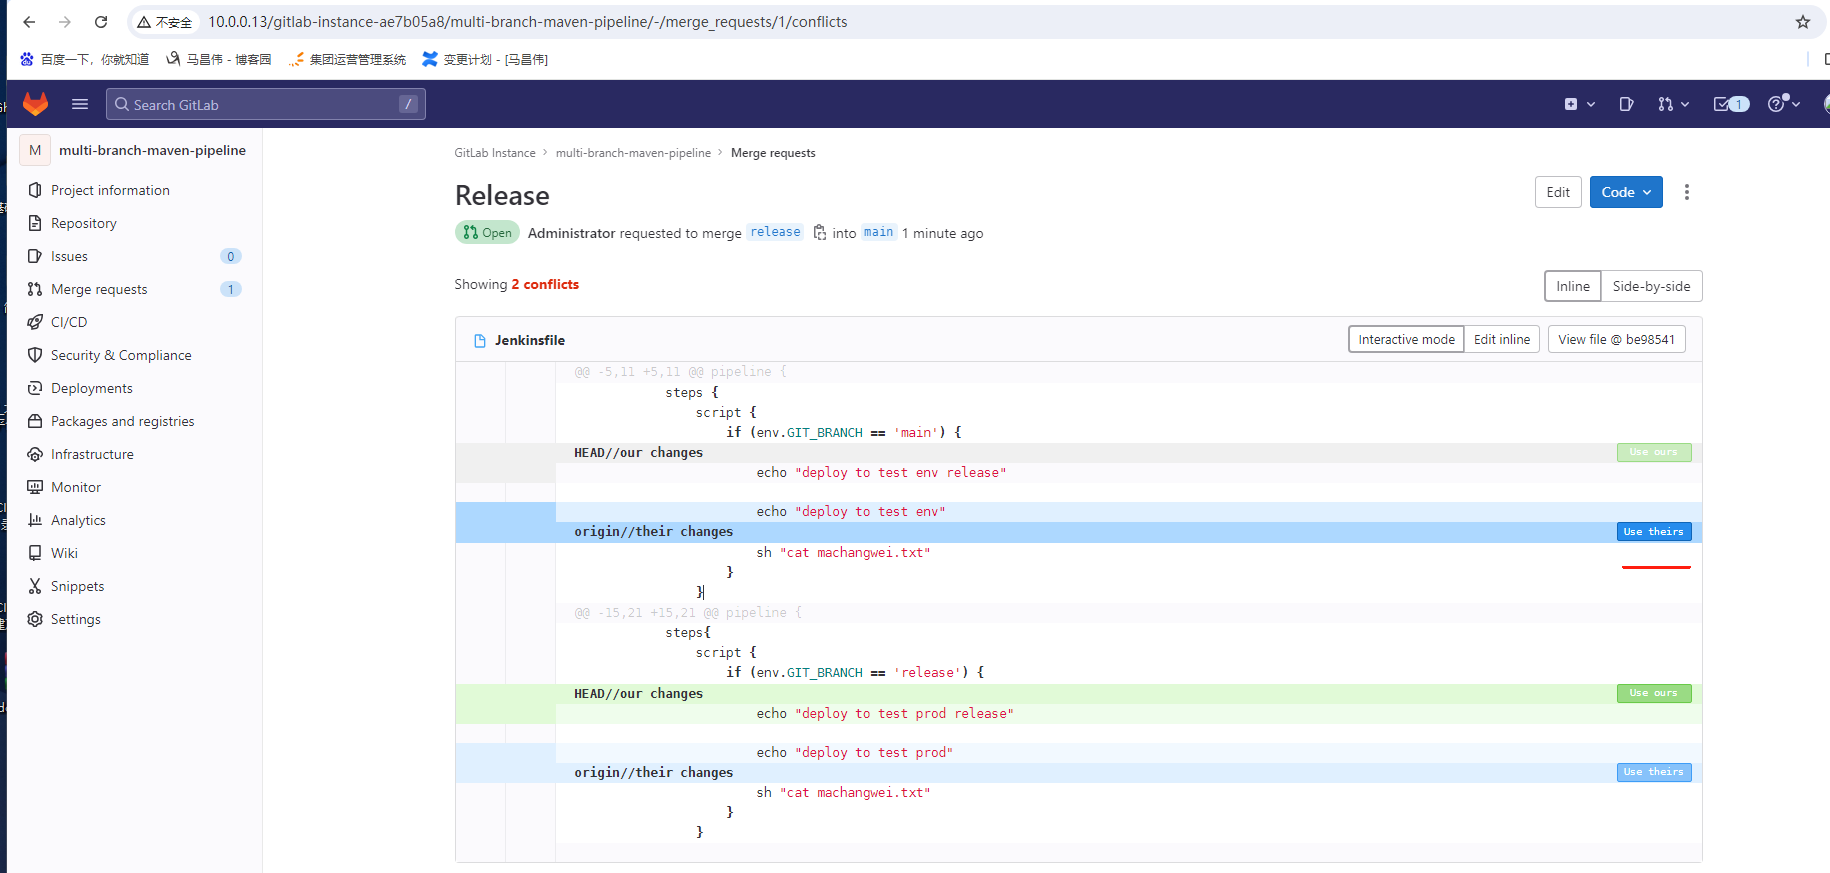
Task: Open the Help question mark dropdown
Action: (1784, 104)
